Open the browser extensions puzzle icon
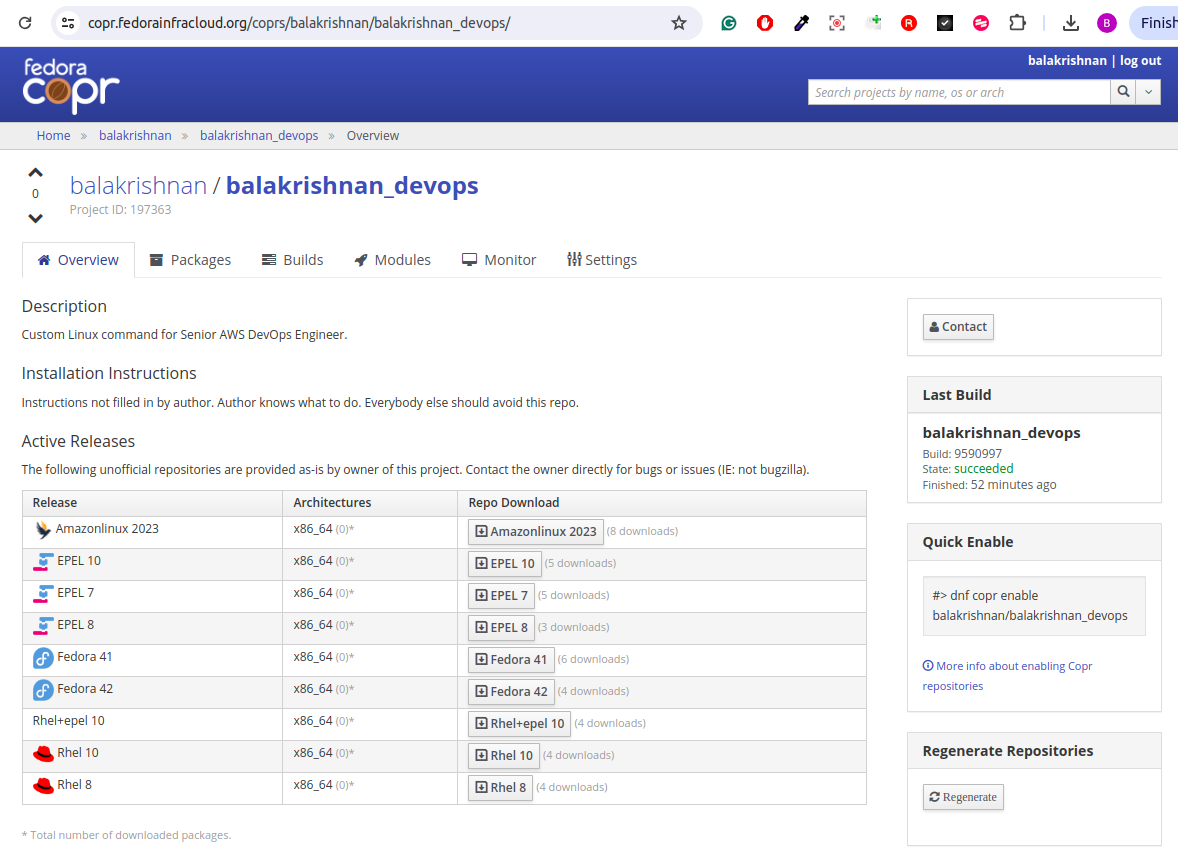Screen dimensions: 1178x853 [x=1017, y=23]
